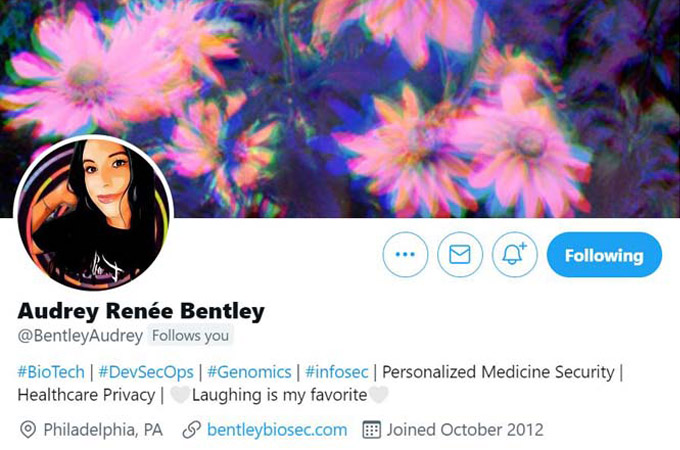680x450 pixels.
Task: Click the envelope message icon
Action: pyautogui.click(x=460, y=254)
